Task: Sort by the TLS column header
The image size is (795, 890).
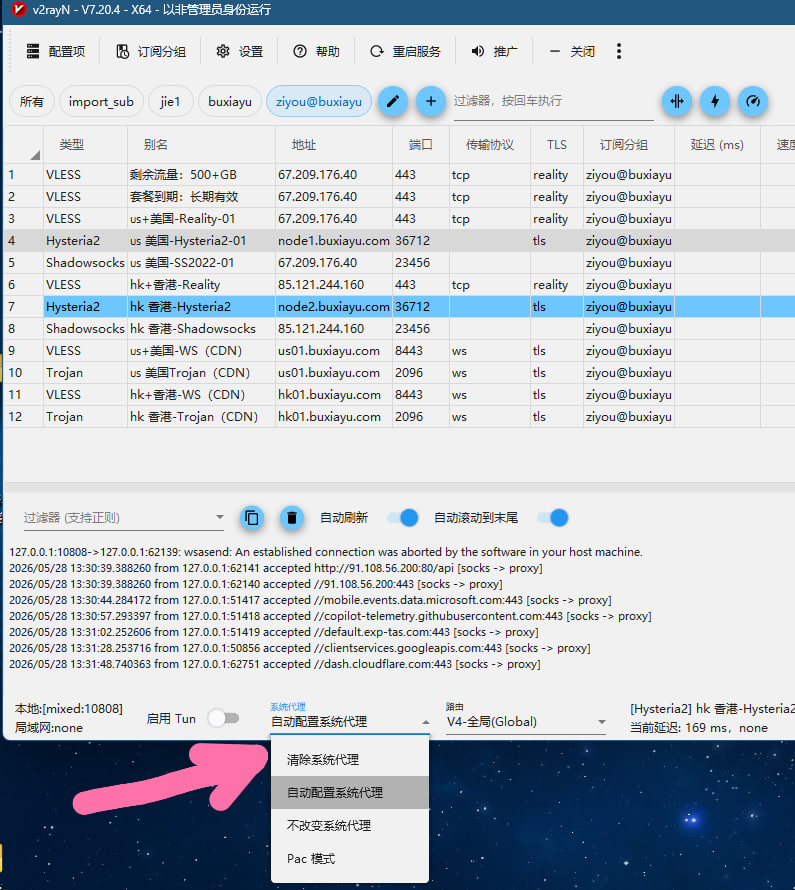Action: 557,145
